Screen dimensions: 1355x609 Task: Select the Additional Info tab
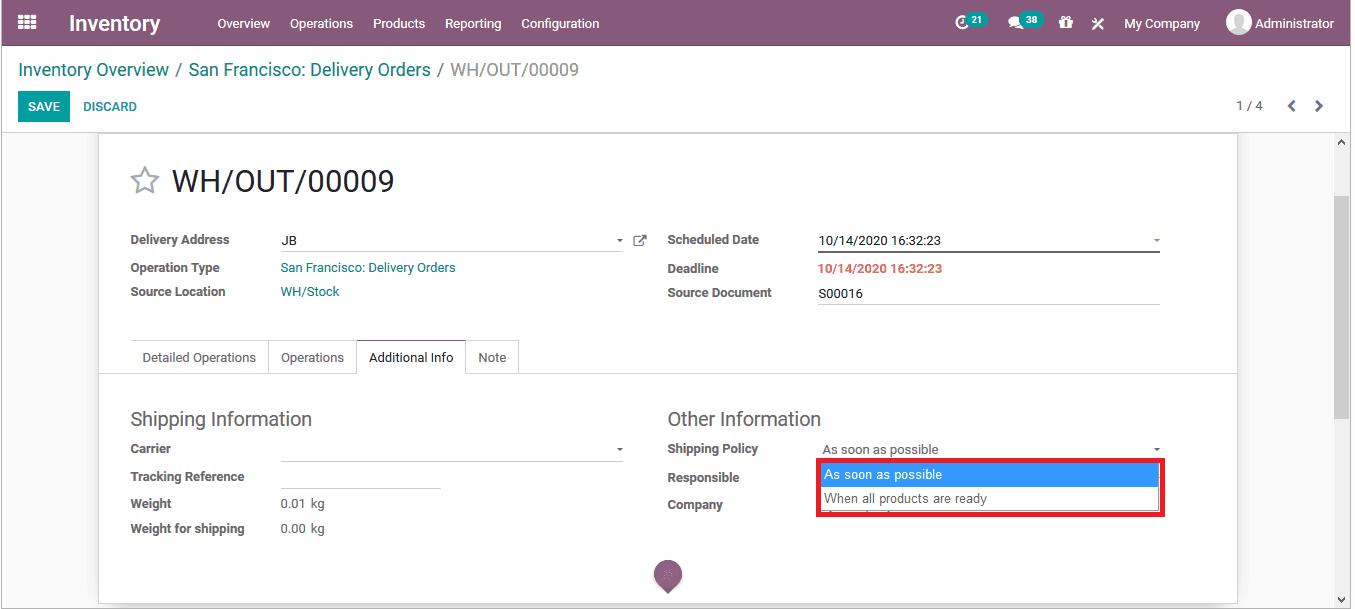[411, 357]
